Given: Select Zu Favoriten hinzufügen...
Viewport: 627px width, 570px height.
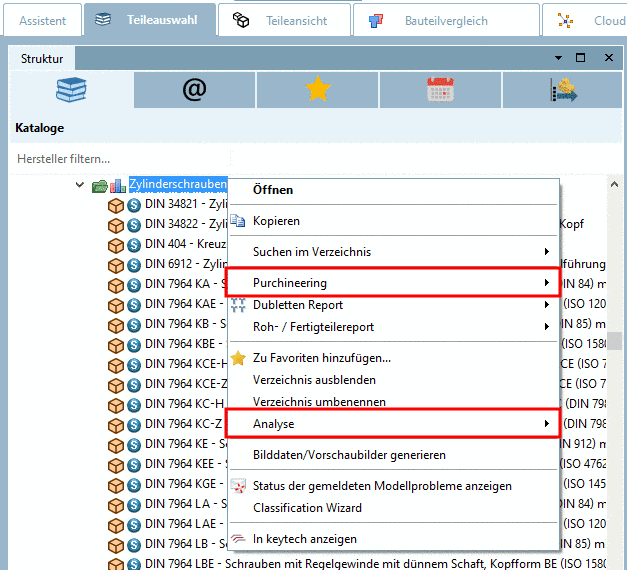Looking at the screenshot, I should tap(393, 358).
